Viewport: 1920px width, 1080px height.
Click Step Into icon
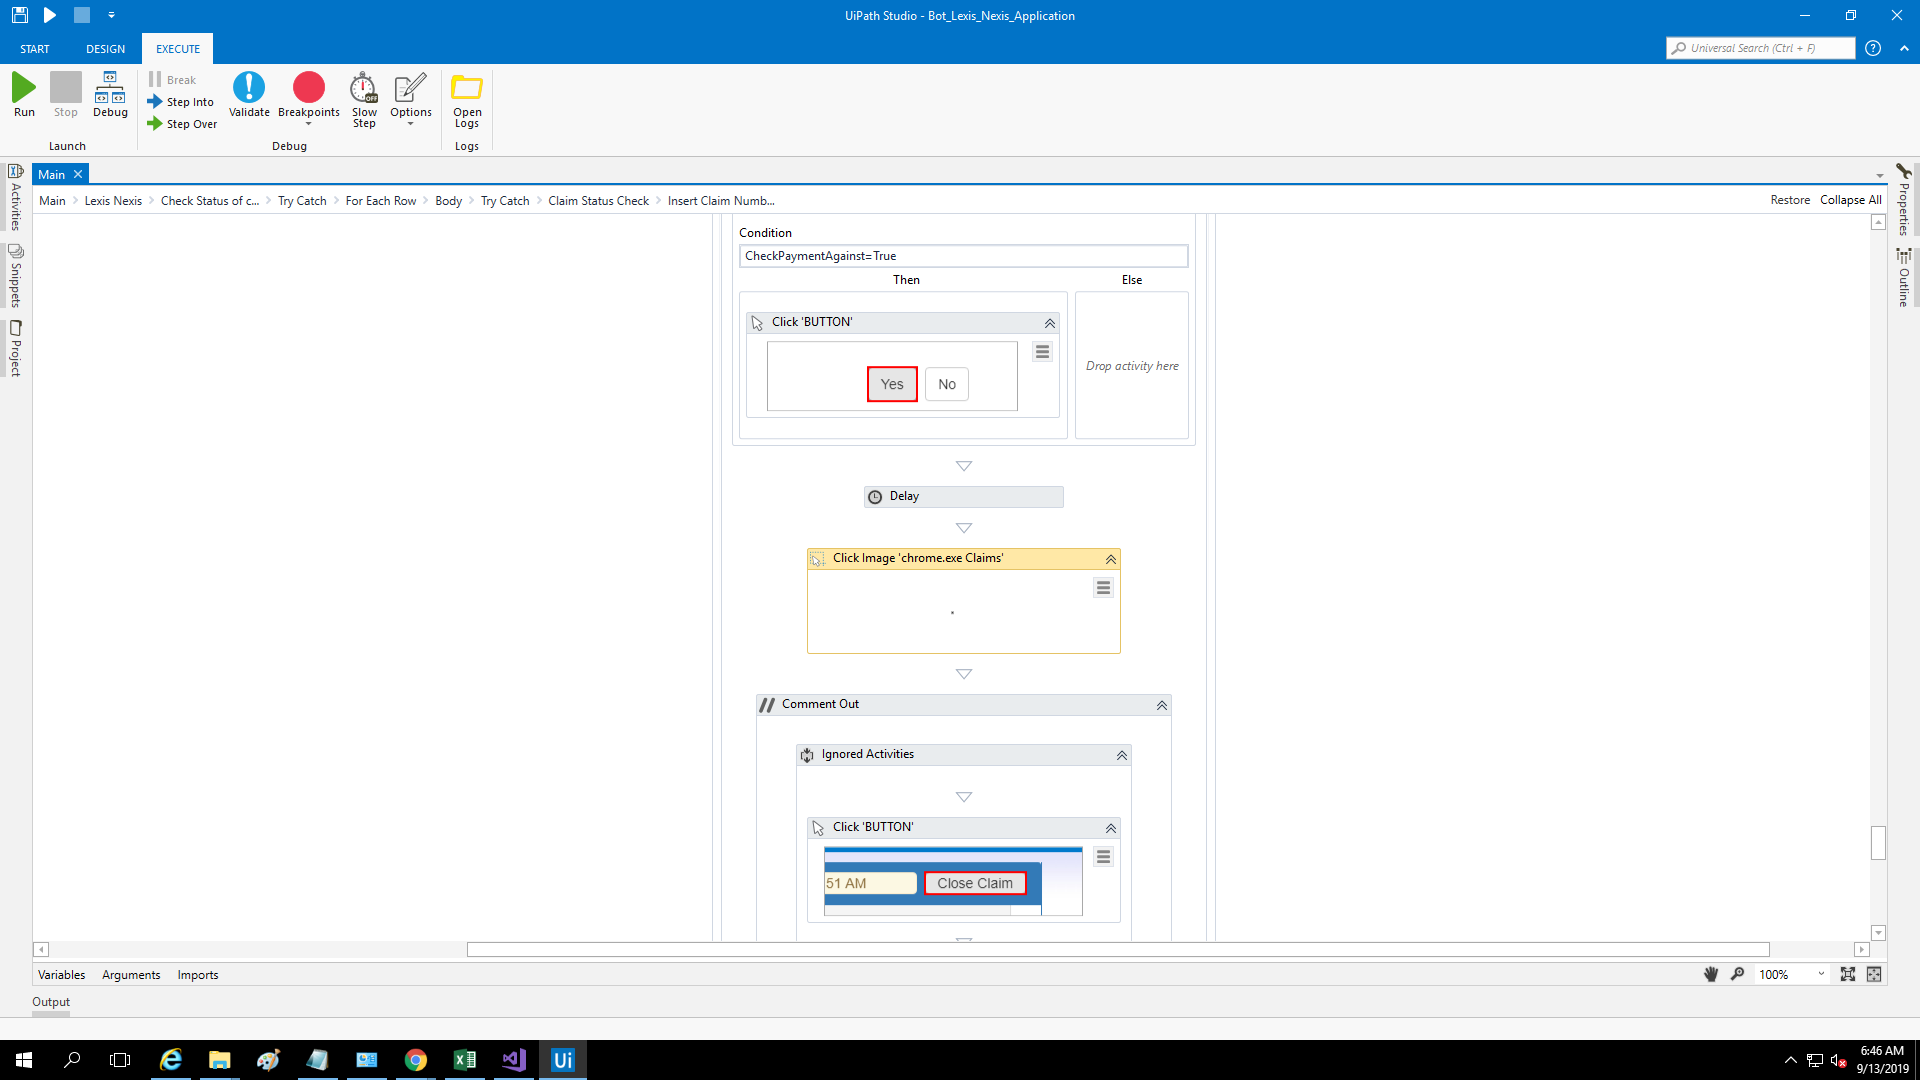[x=156, y=102]
